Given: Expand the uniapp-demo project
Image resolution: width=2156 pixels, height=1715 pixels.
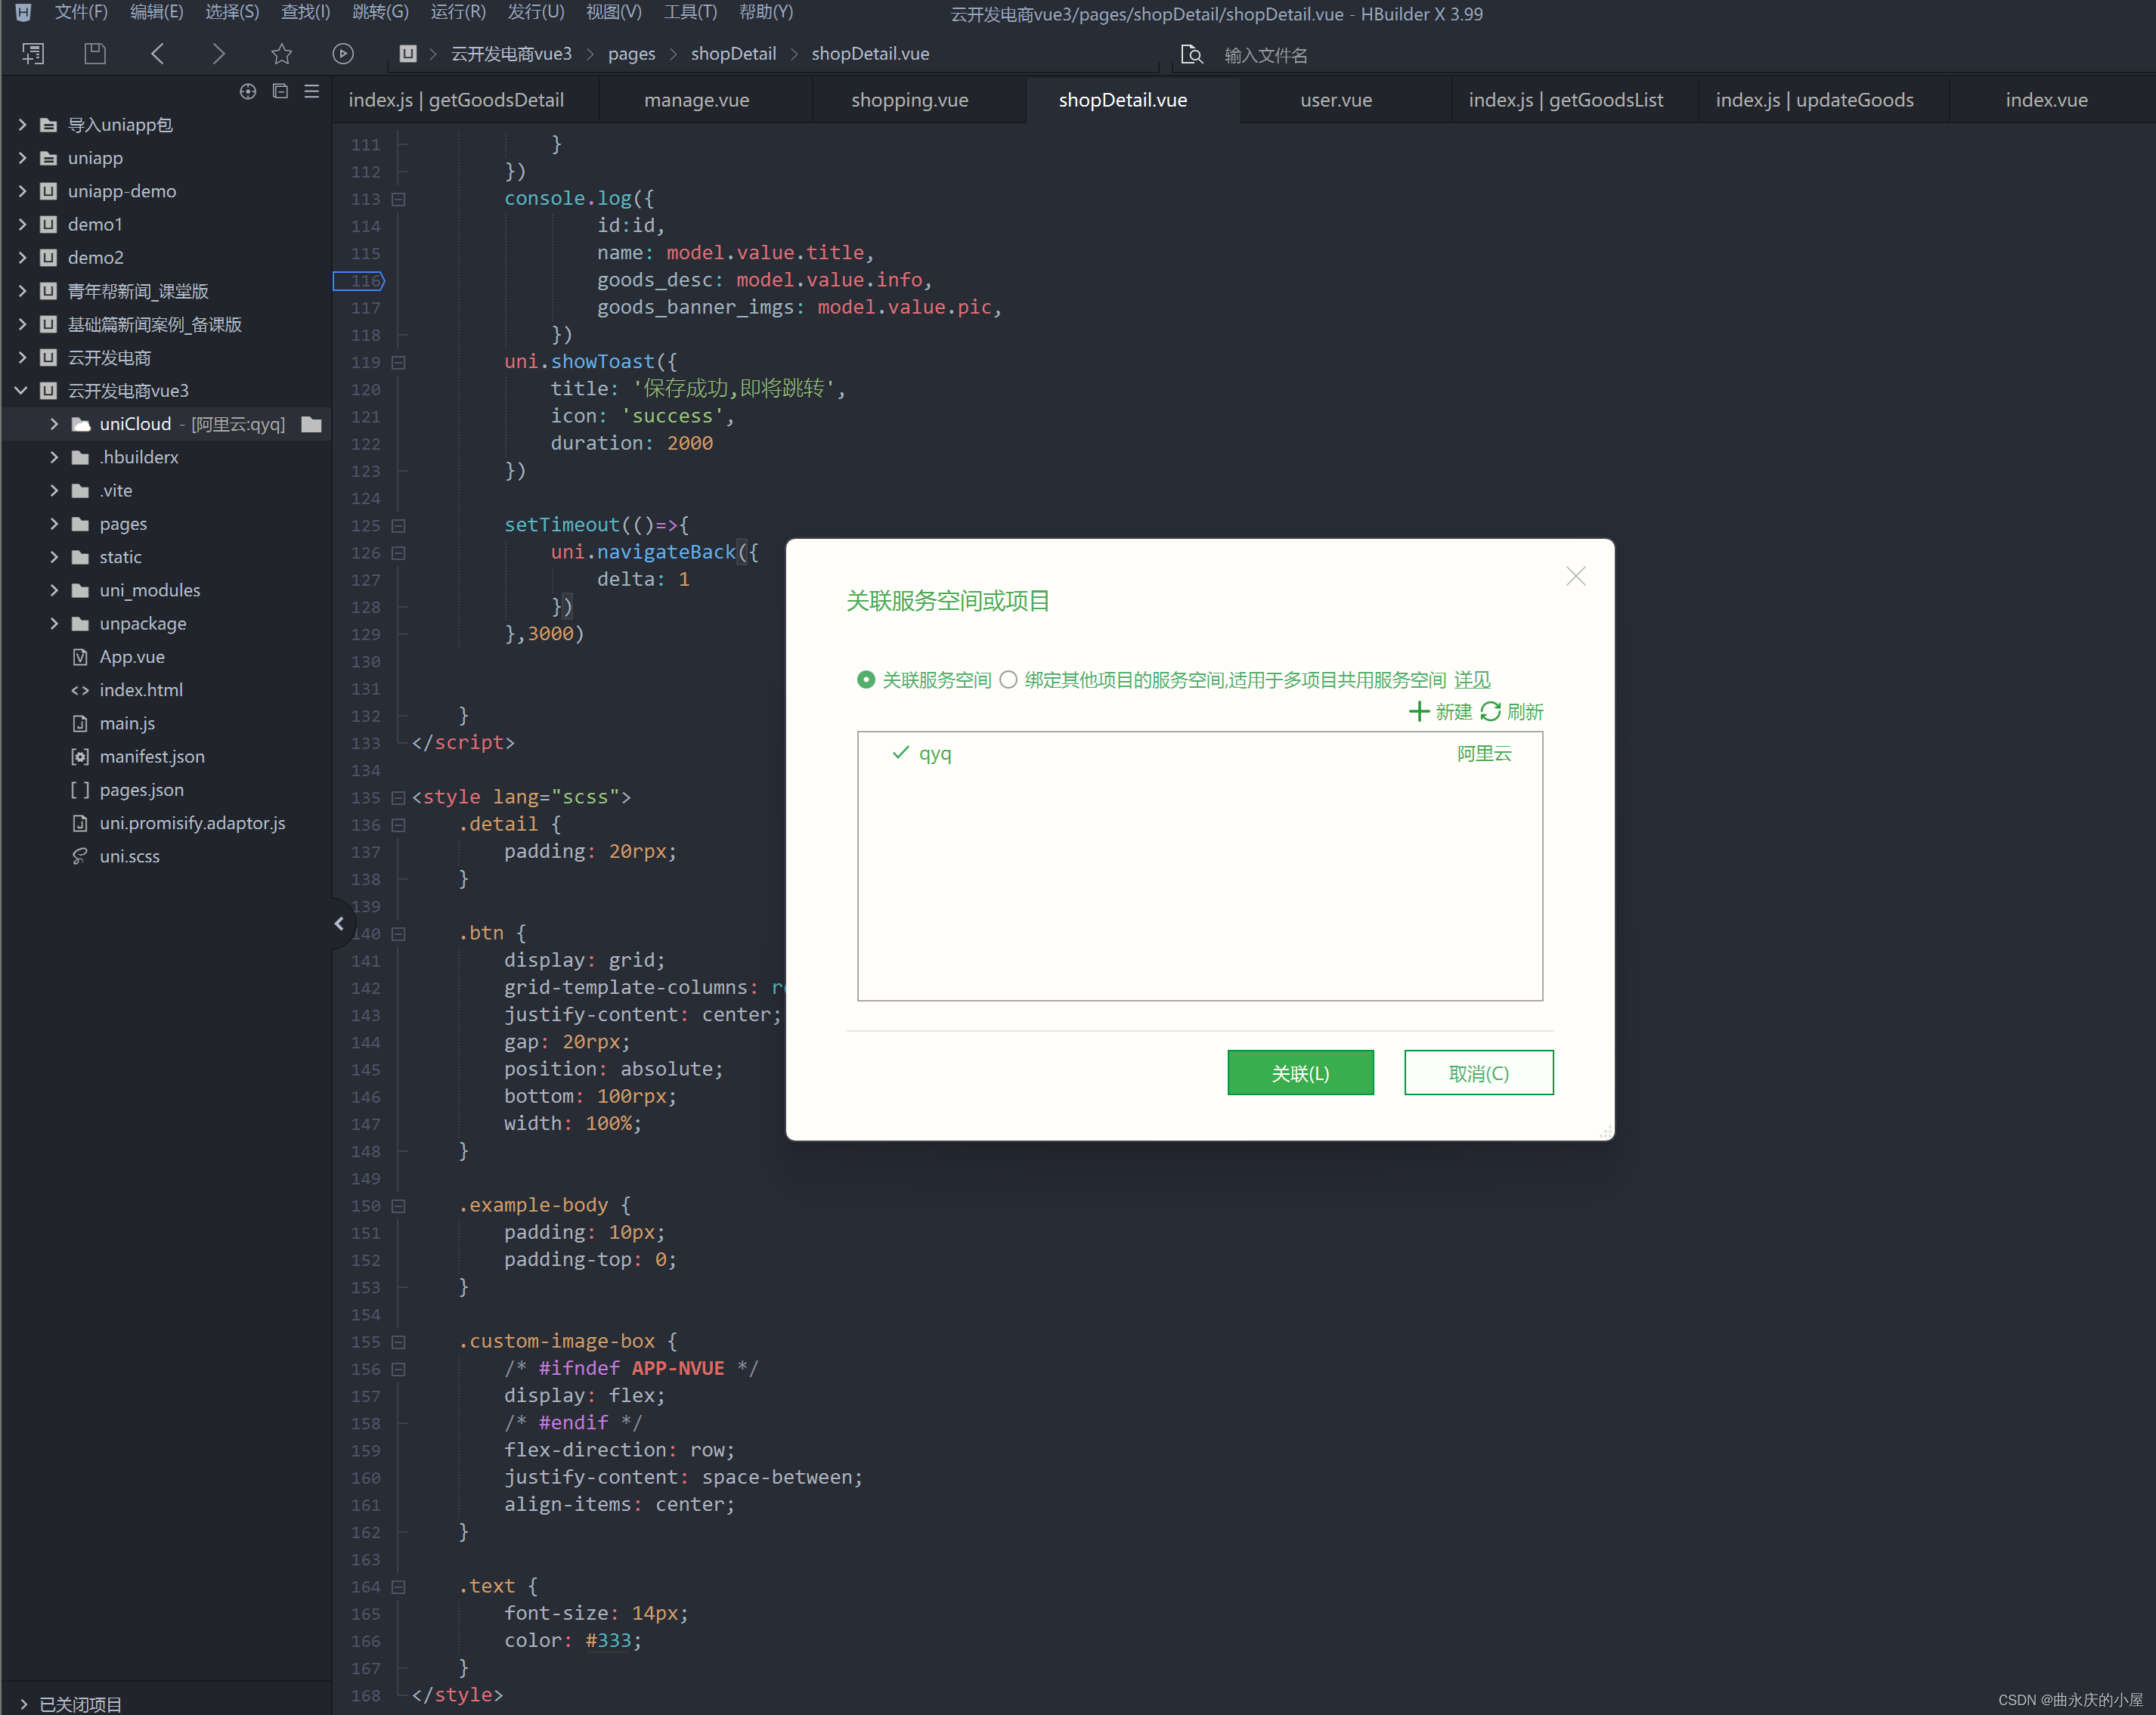Looking at the screenshot, I should tap(22, 191).
